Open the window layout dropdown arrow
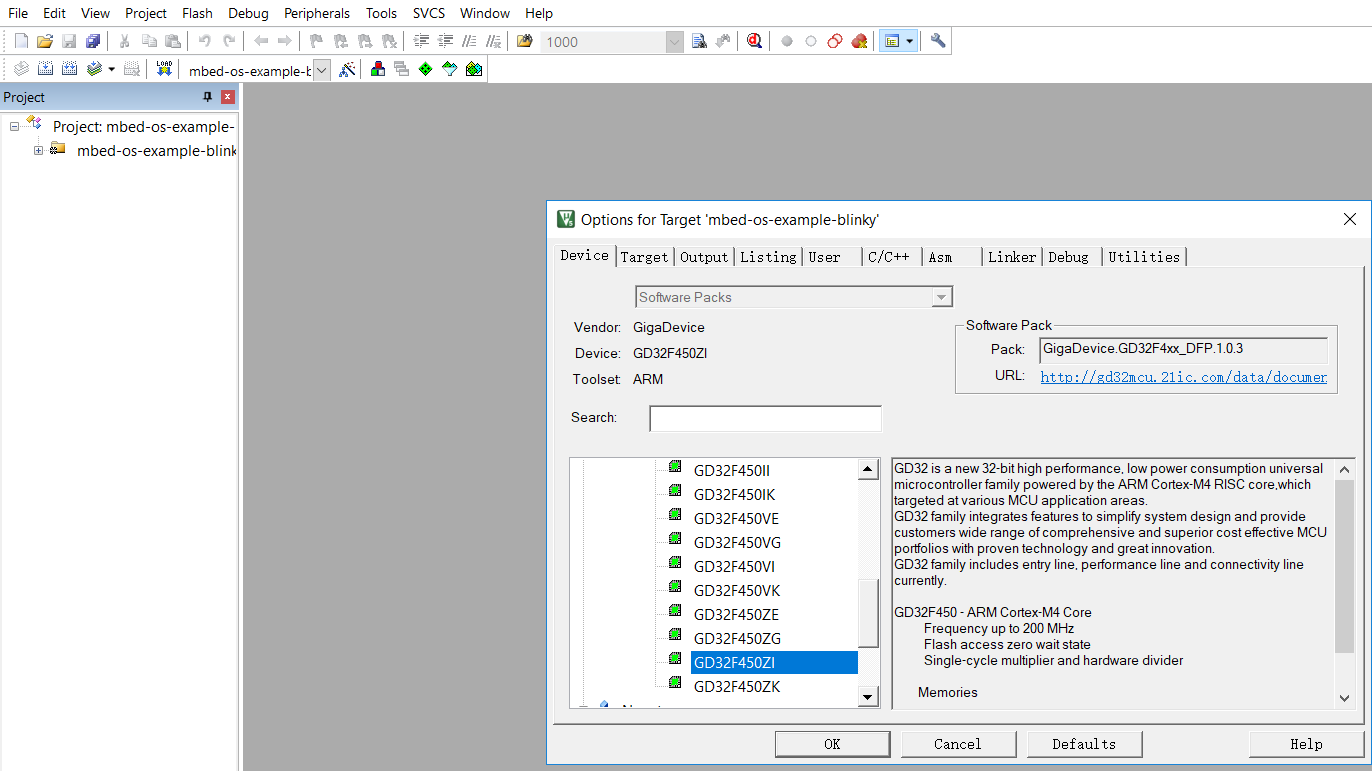The width and height of the screenshot is (1372, 771). click(x=909, y=41)
